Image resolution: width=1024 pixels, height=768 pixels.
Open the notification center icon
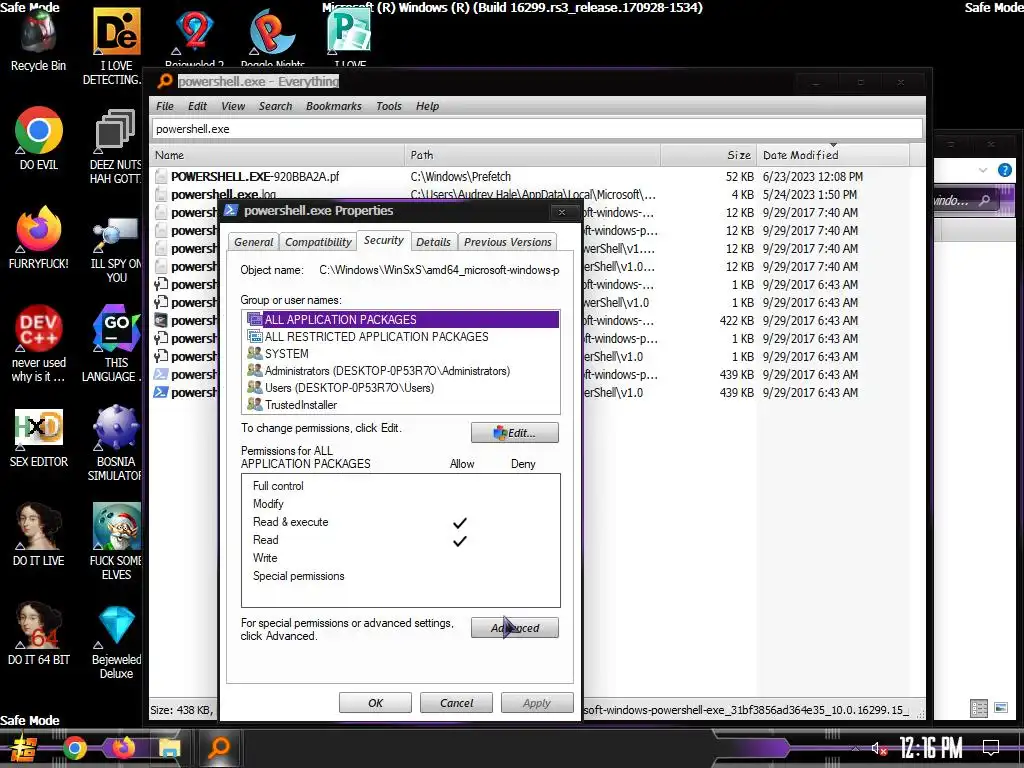(x=991, y=747)
